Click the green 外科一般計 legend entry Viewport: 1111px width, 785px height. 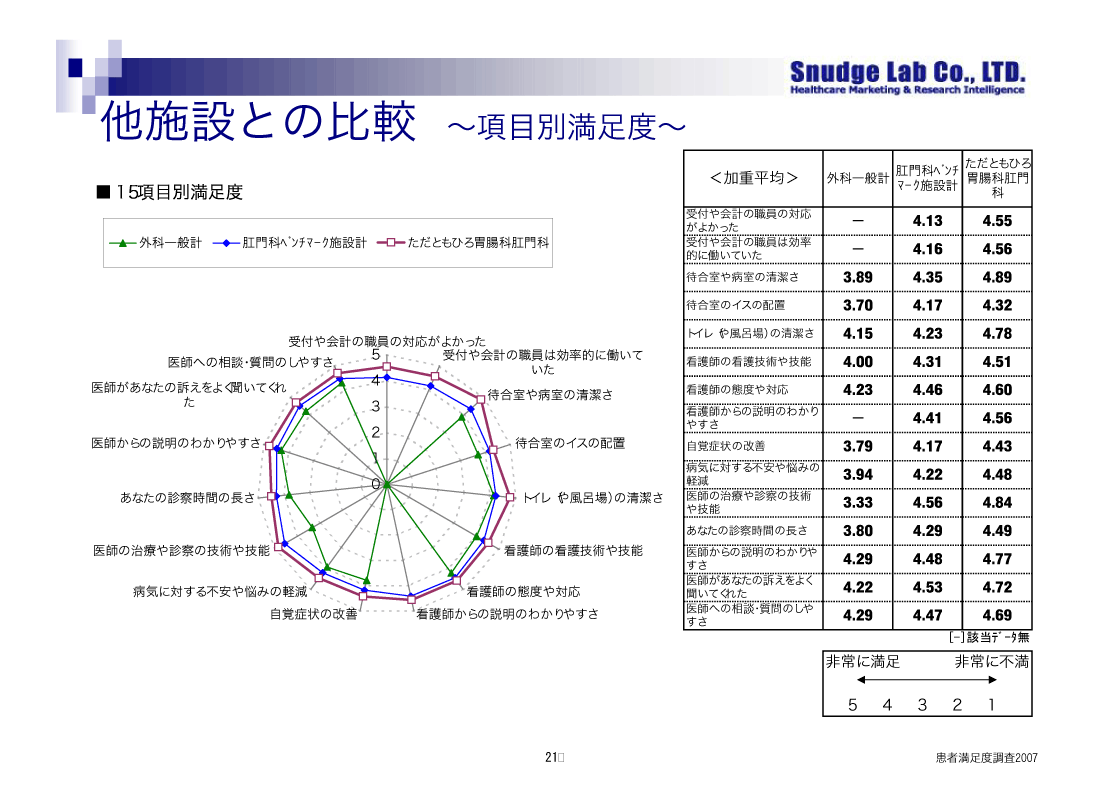pos(155,243)
